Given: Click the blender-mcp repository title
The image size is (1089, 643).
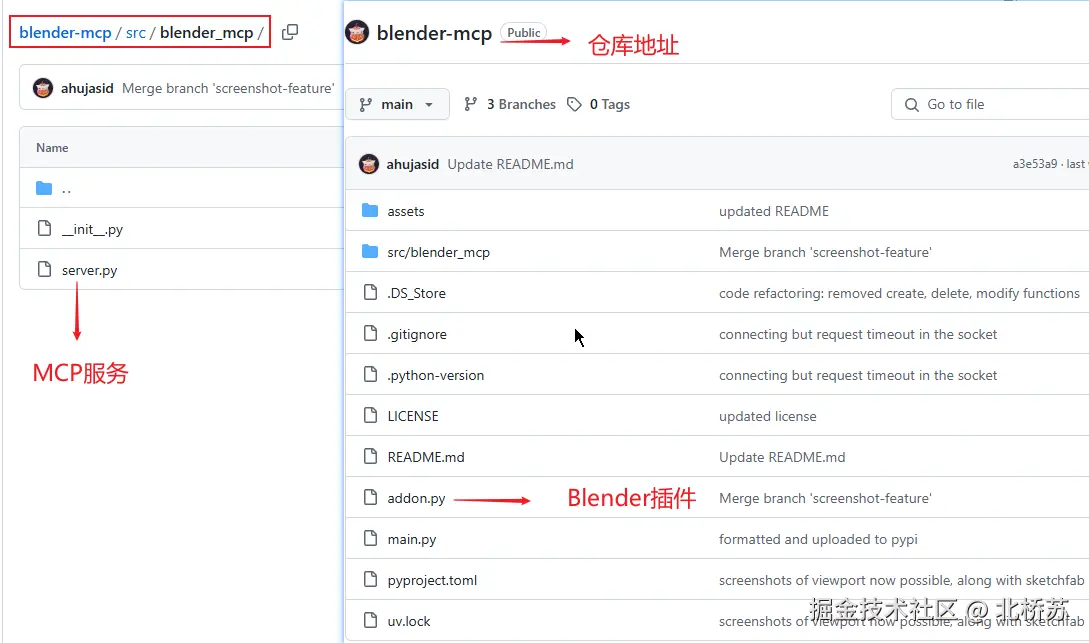Looking at the screenshot, I should click(x=434, y=33).
